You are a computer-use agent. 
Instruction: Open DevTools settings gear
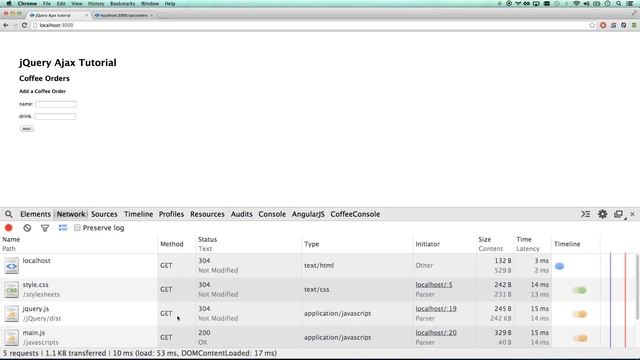pyautogui.click(x=602, y=214)
